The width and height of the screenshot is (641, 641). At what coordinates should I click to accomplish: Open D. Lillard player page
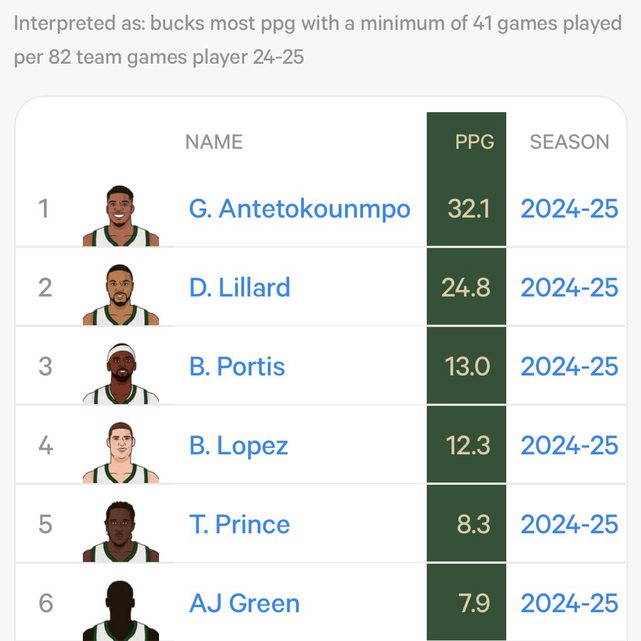239,288
